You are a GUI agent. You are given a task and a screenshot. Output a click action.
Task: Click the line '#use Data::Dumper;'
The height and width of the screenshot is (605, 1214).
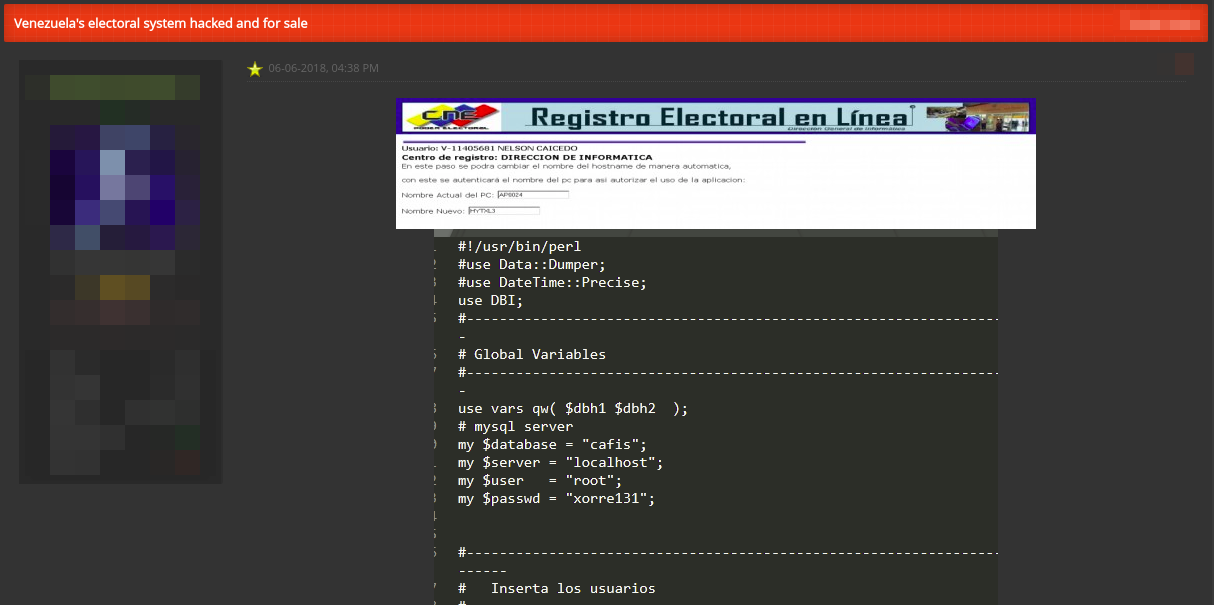coord(532,264)
